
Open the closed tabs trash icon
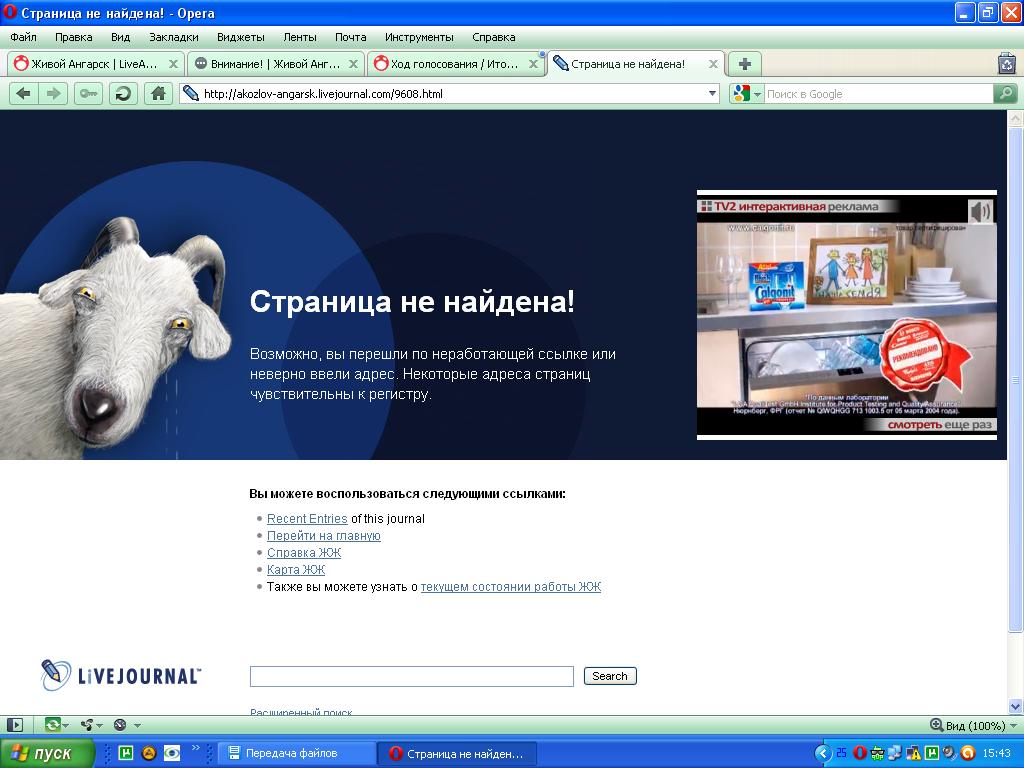tap(1007, 64)
